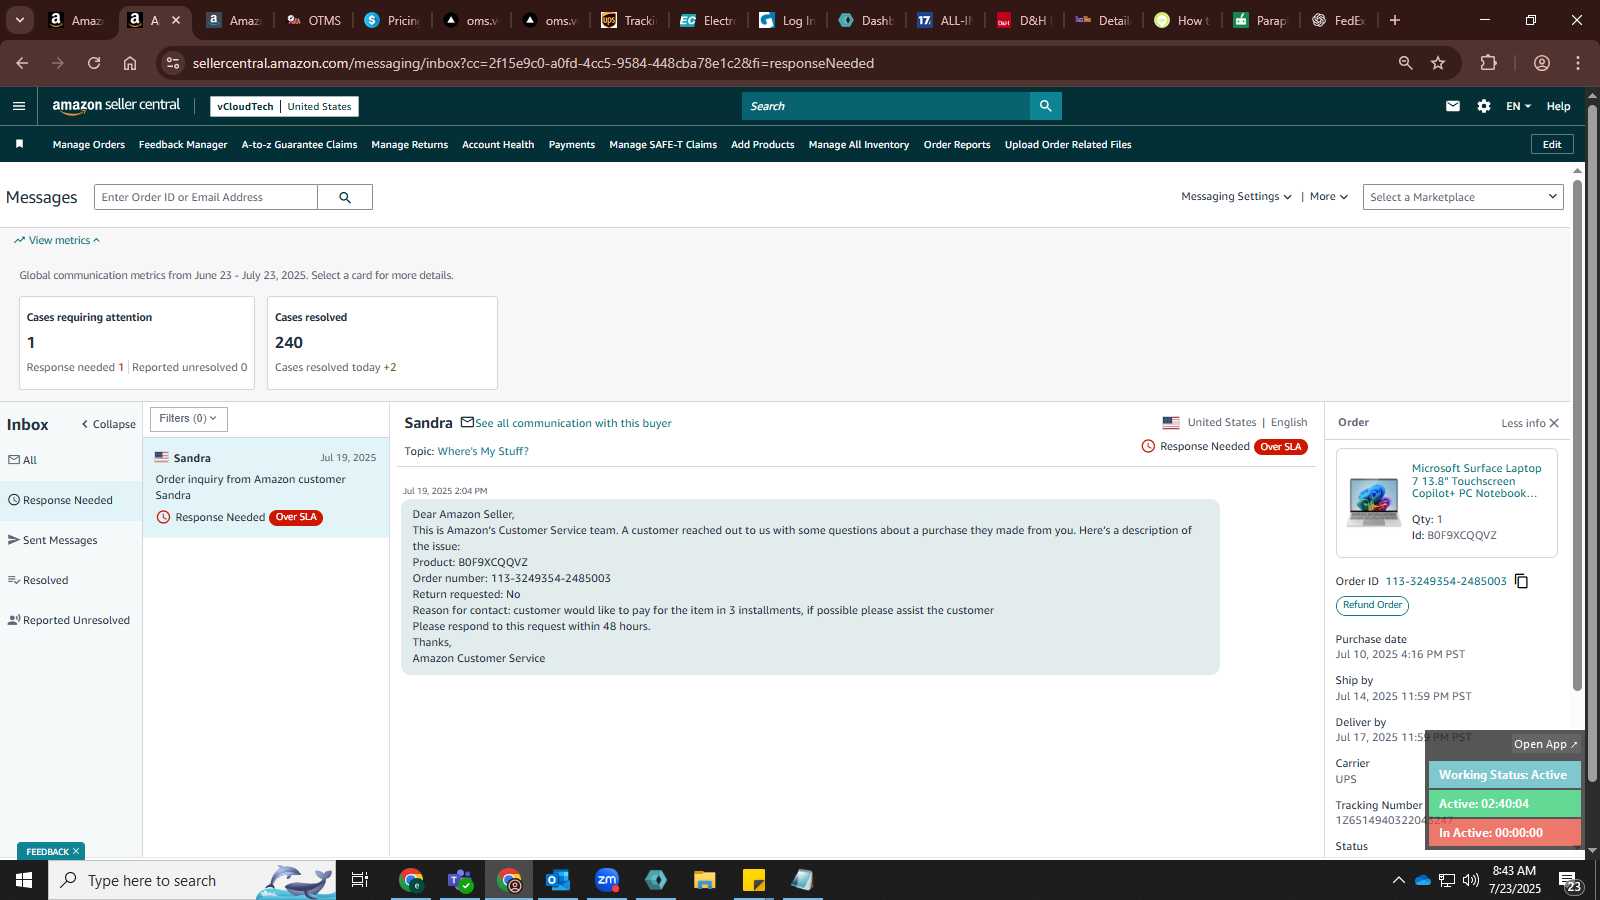1600x900 pixels.
Task: Bookmark this page with star icon
Action: click(x=1438, y=63)
